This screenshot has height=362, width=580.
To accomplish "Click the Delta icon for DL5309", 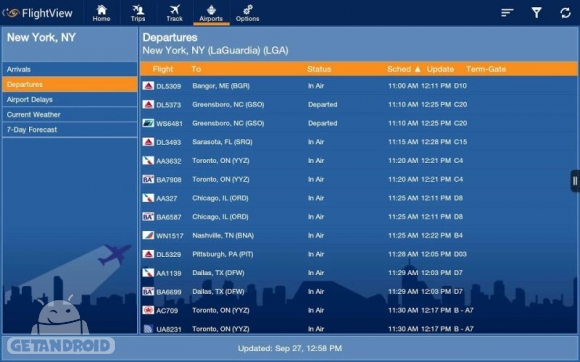I will tap(148, 86).
